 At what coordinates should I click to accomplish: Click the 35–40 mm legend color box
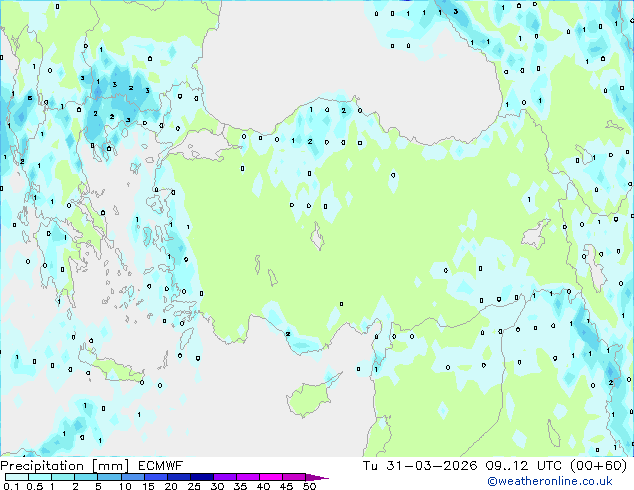point(247,477)
